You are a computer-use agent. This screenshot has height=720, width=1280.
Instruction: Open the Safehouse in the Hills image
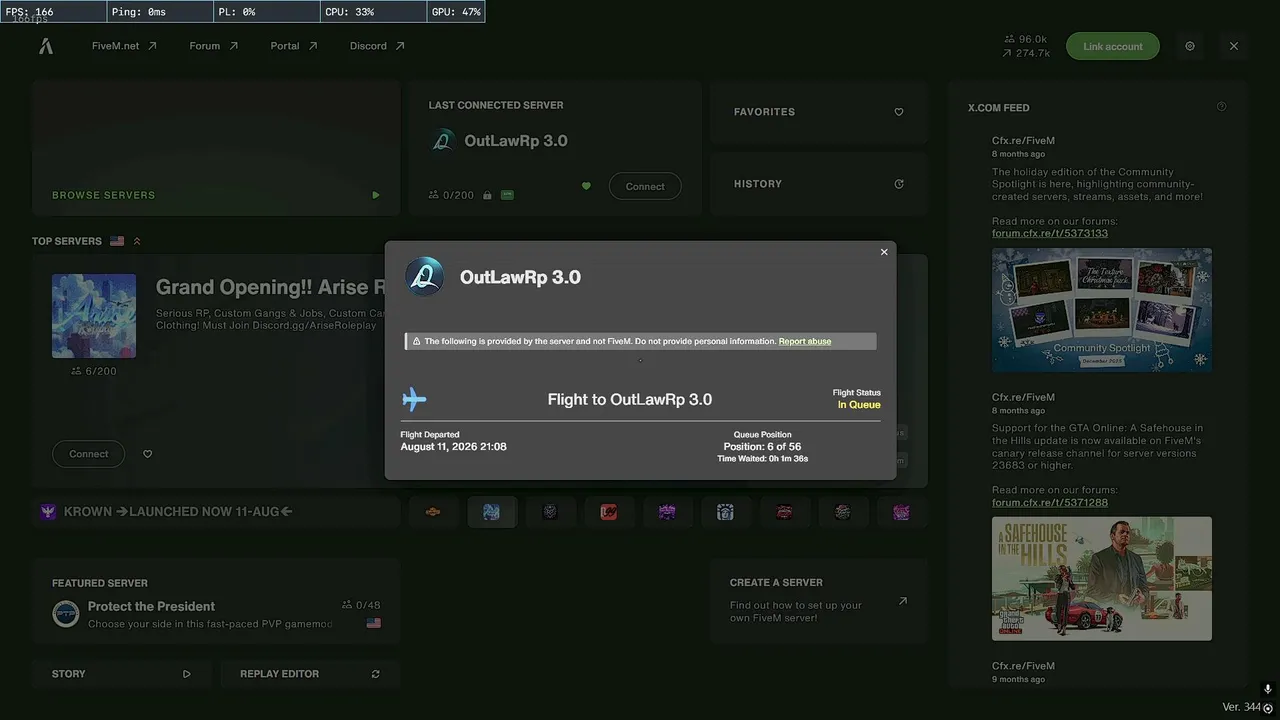point(1102,578)
